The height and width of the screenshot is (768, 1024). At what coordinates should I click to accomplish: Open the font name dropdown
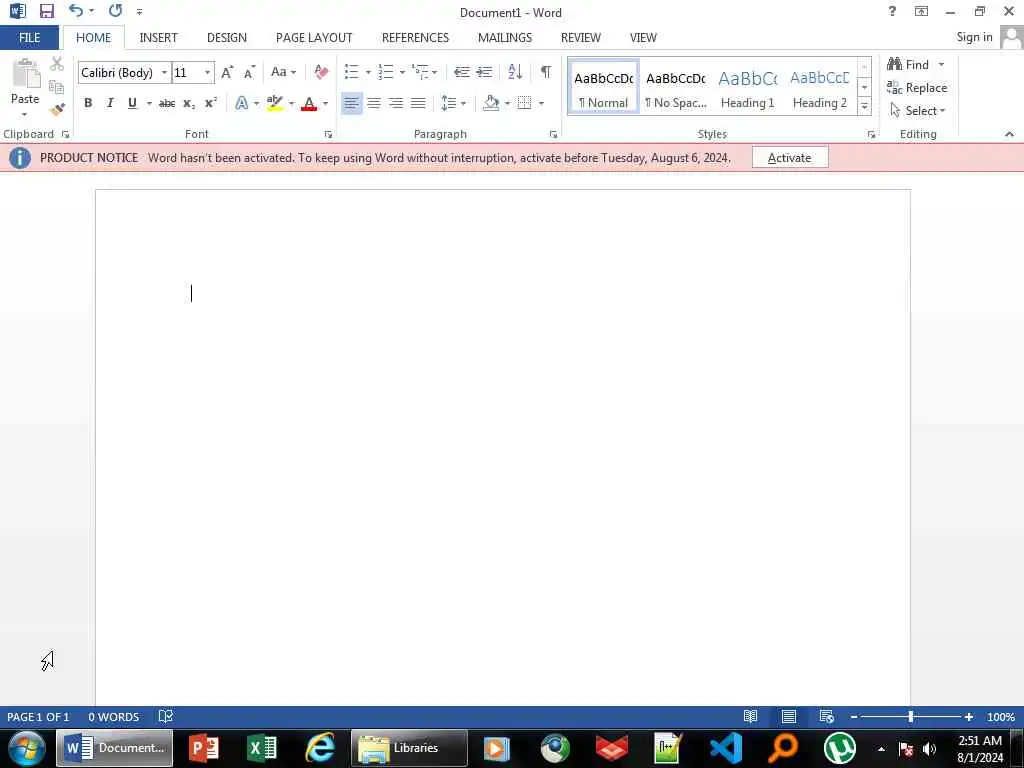165,72
